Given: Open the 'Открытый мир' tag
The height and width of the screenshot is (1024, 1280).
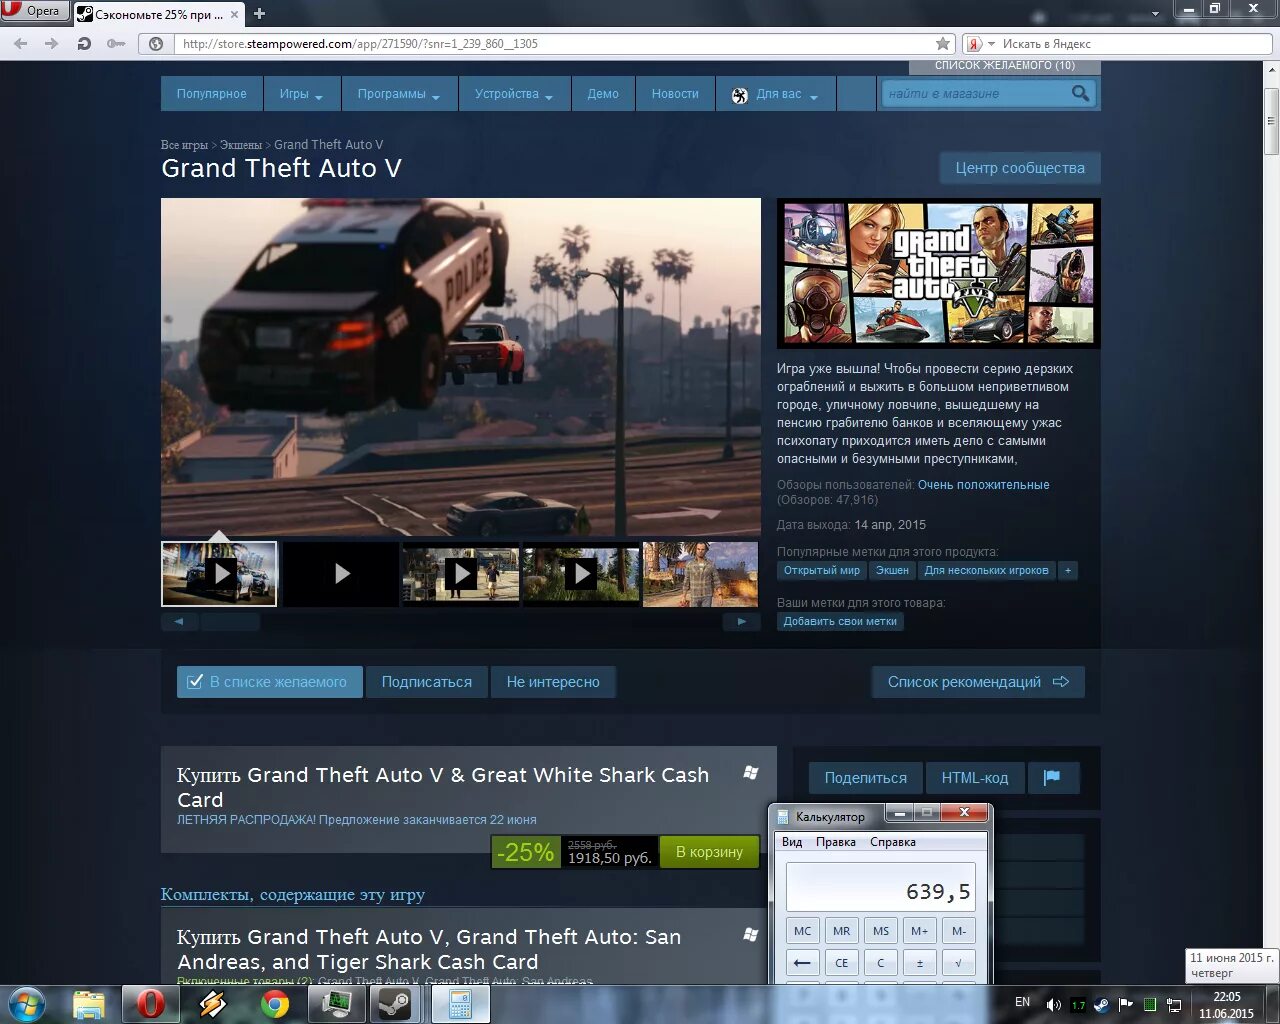Looking at the screenshot, I should point(822,570).
